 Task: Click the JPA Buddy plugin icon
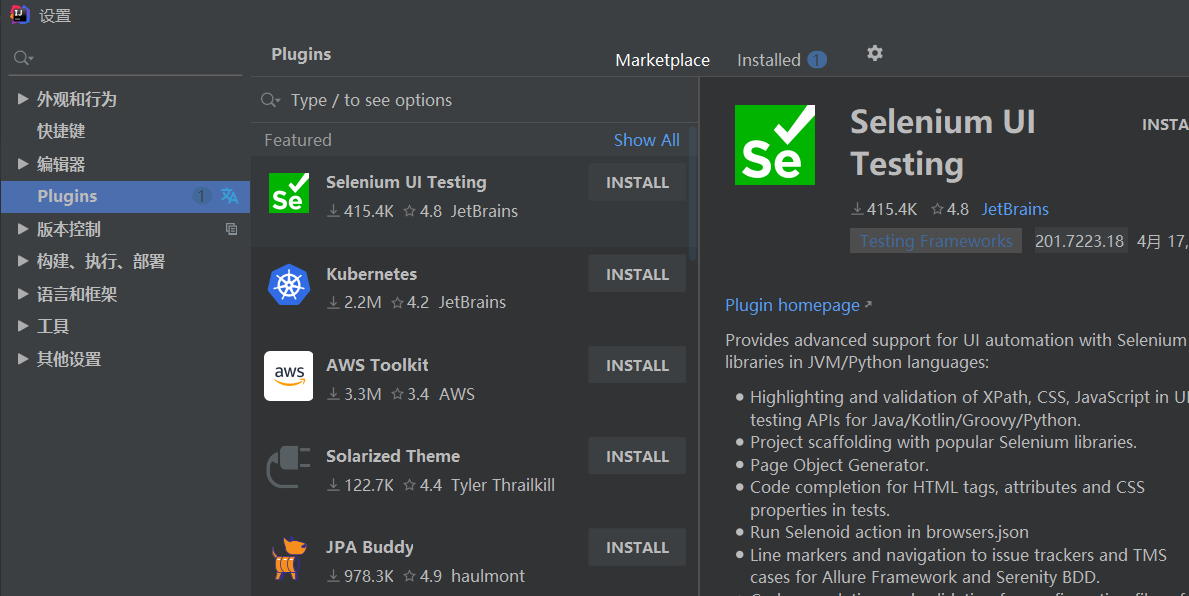287,558
